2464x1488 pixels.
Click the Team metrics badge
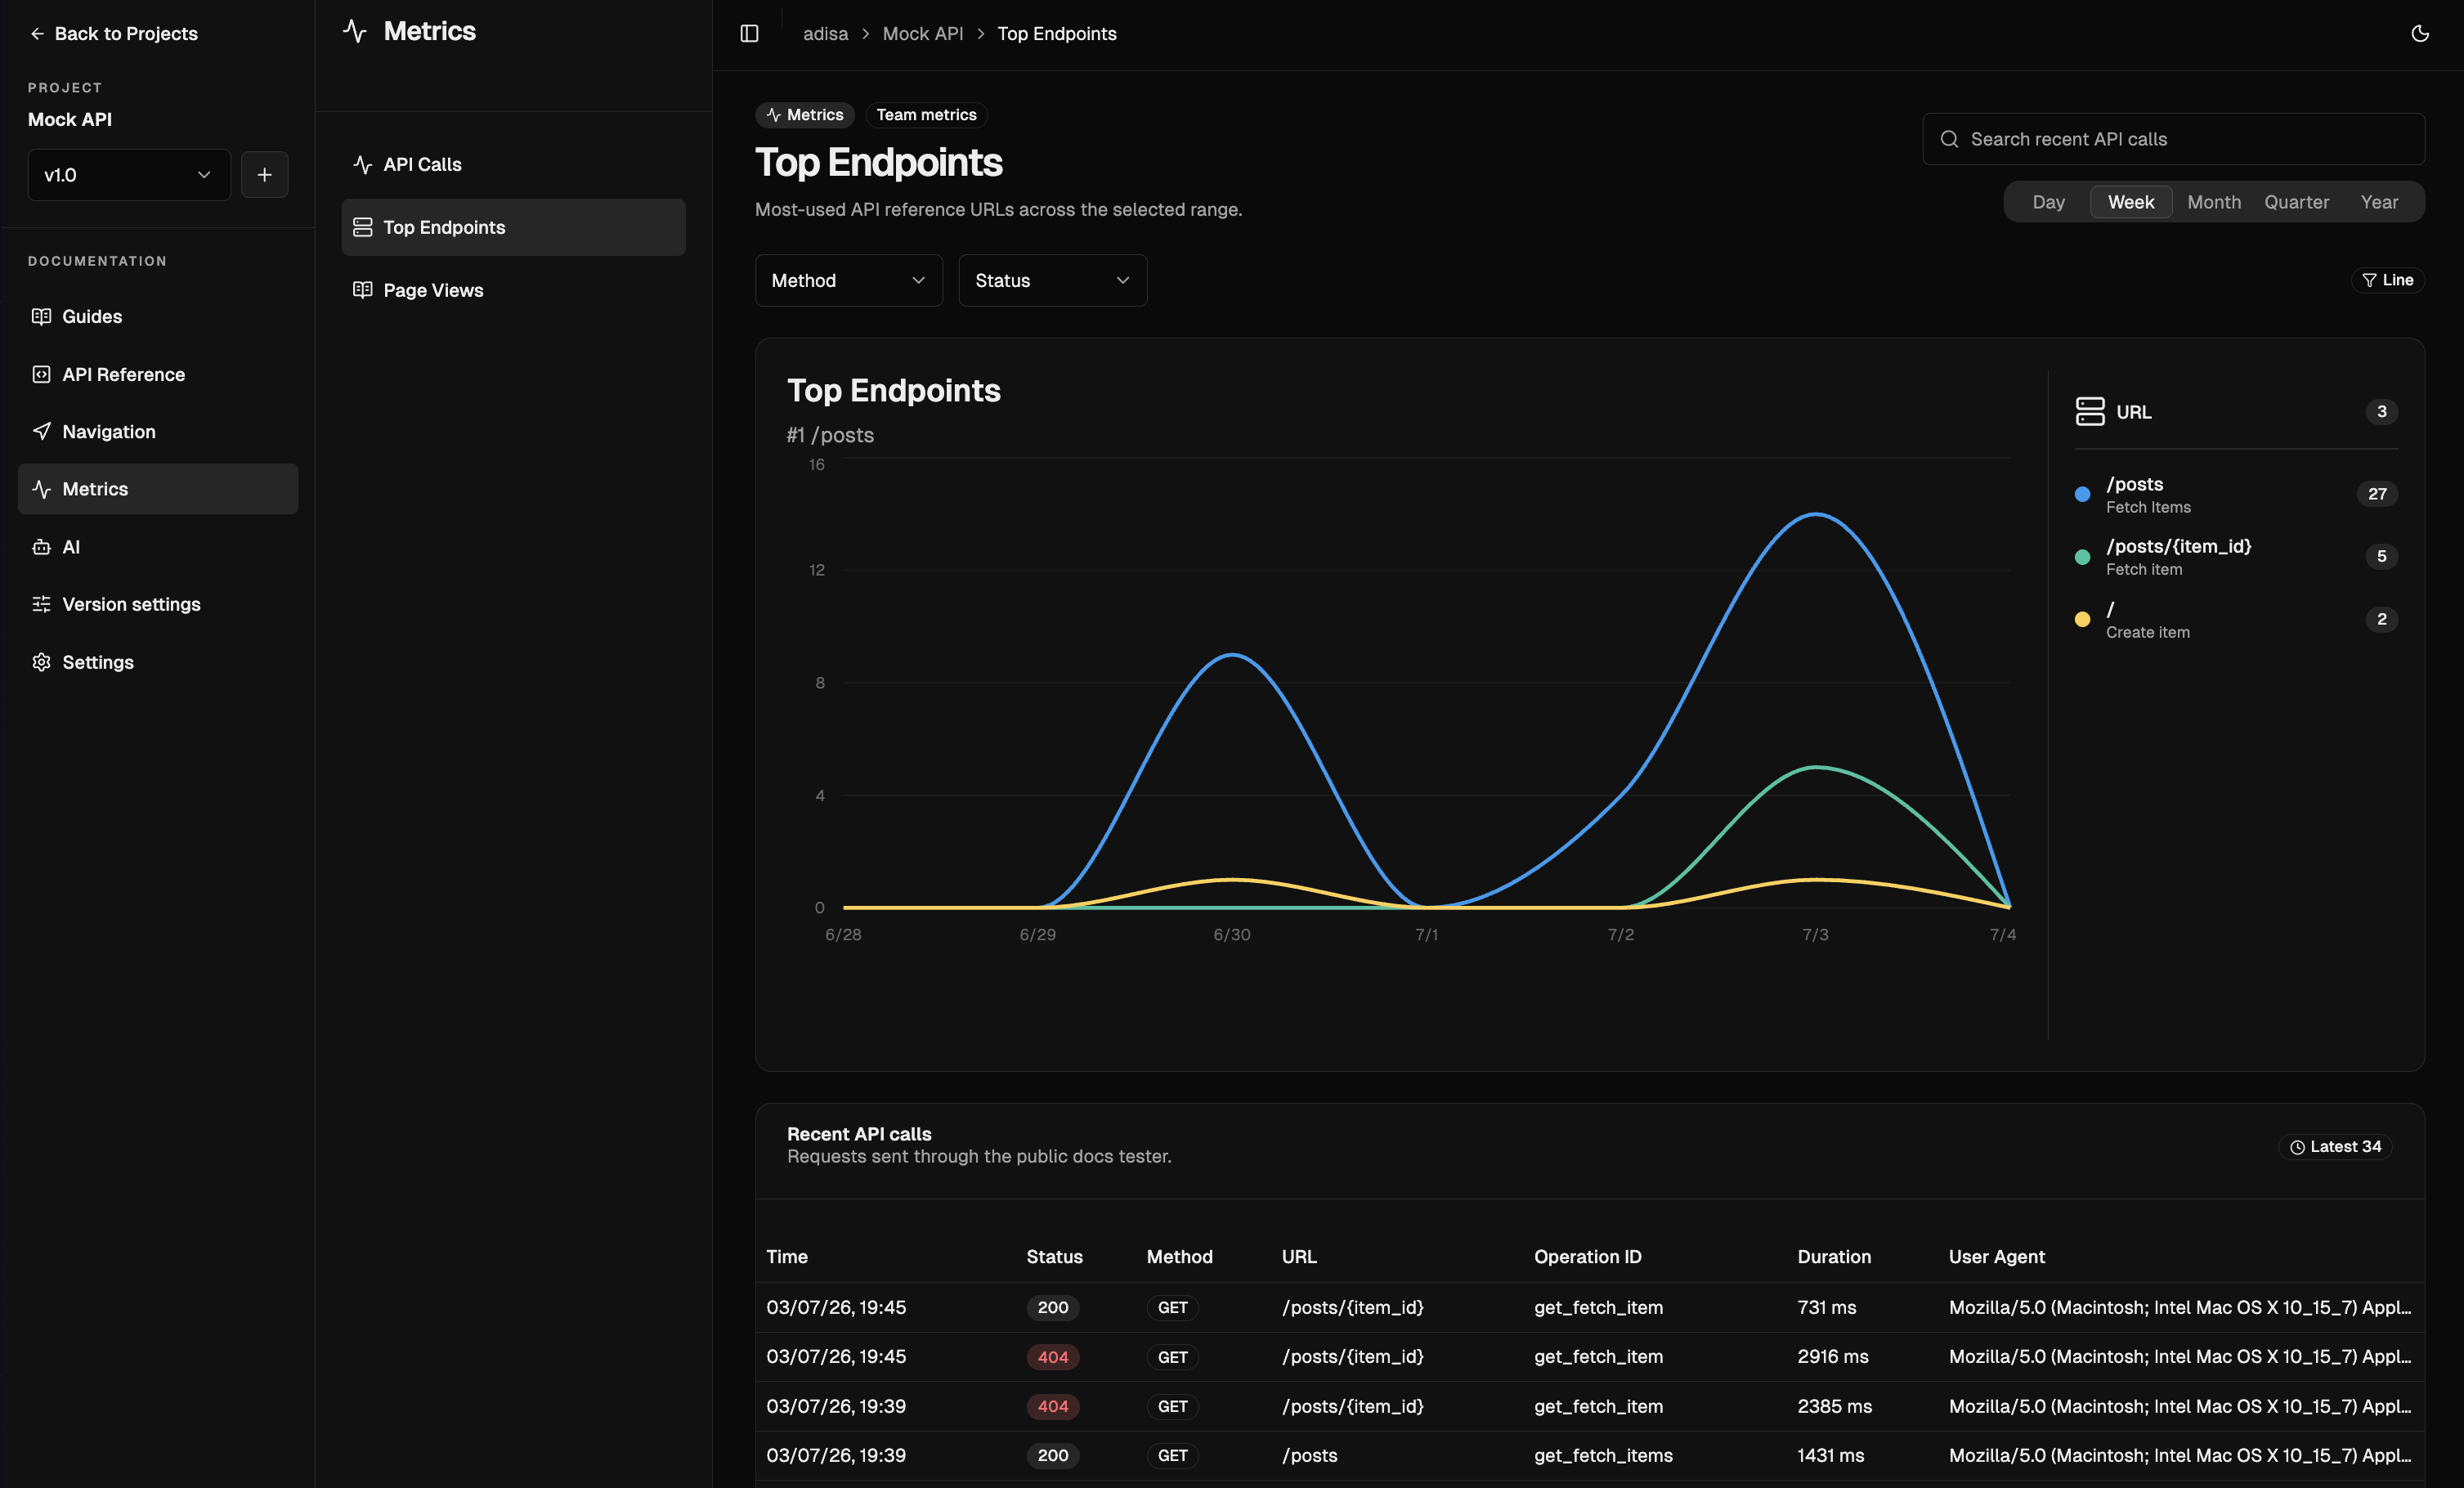pyautogui.click(x=926, y=115)
